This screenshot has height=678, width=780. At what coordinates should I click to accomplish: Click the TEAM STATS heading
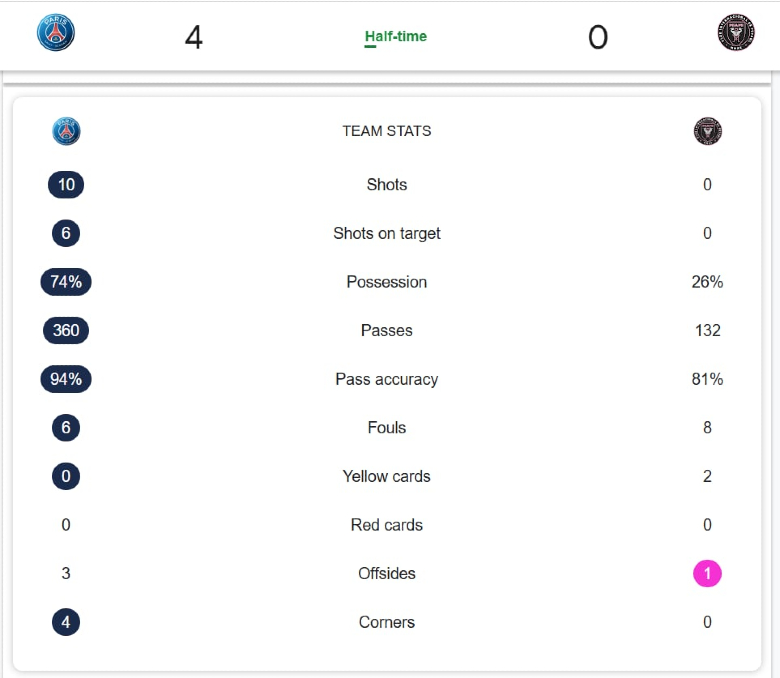[x=387, y=131]
